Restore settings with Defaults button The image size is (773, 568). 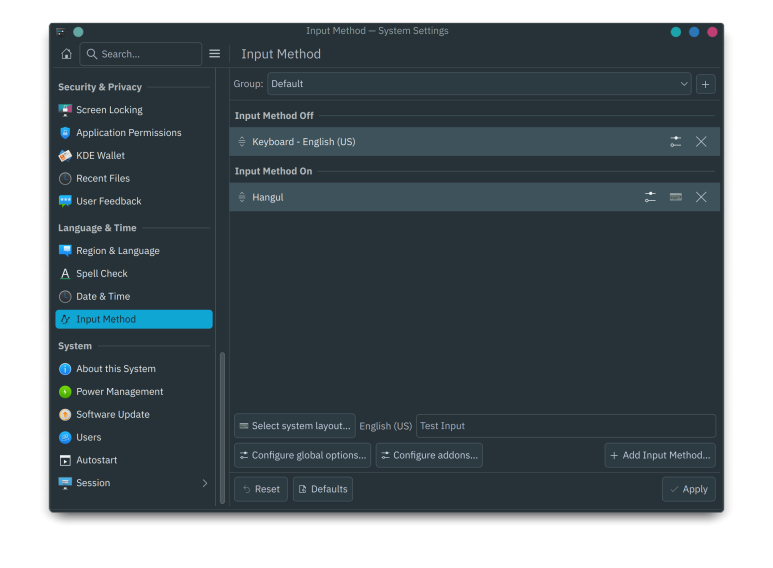click(x=323, y=489)
